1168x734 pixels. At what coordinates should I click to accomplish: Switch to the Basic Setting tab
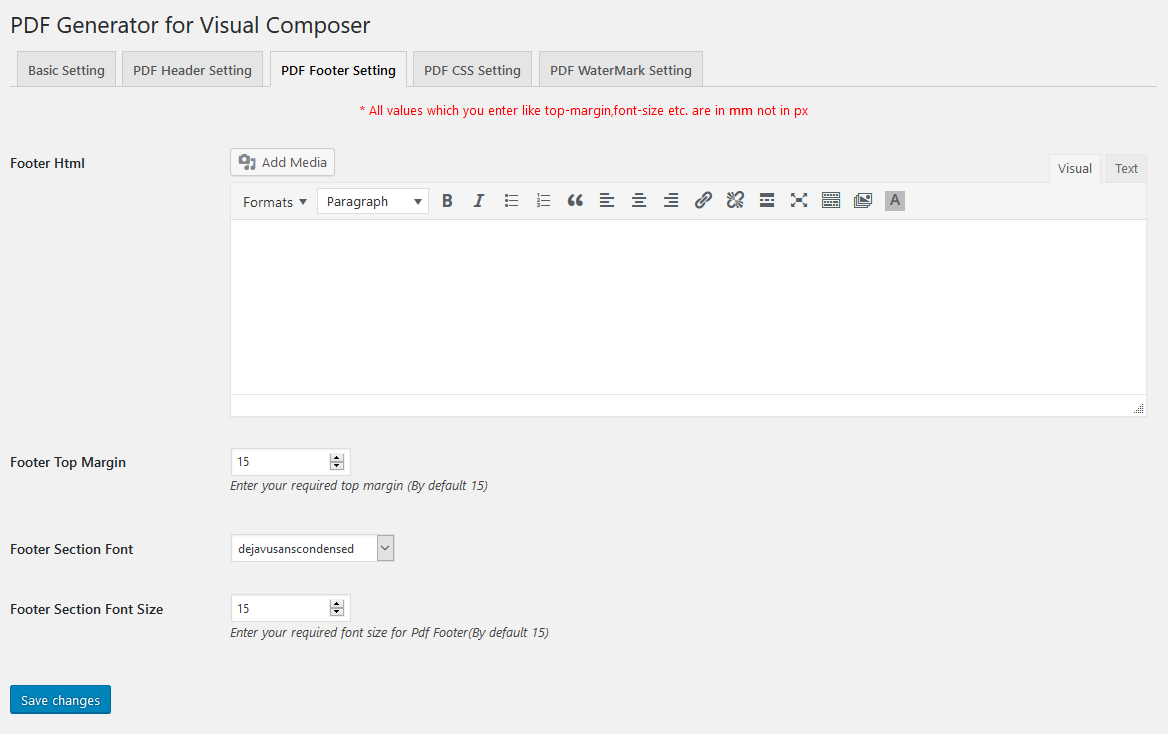point(66,70)
